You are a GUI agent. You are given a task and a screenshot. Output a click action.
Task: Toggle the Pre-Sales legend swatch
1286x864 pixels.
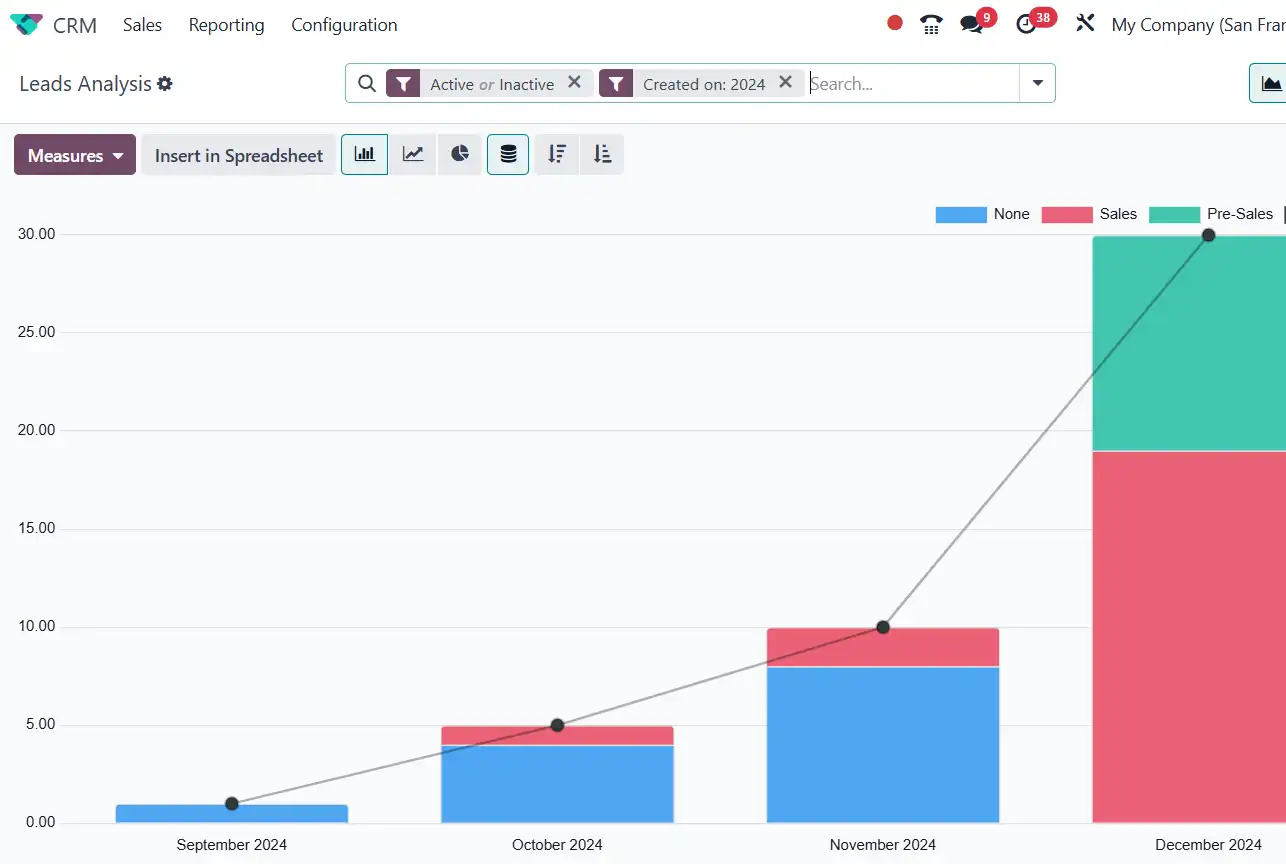pyautogui.click(x=1174, y=214)
